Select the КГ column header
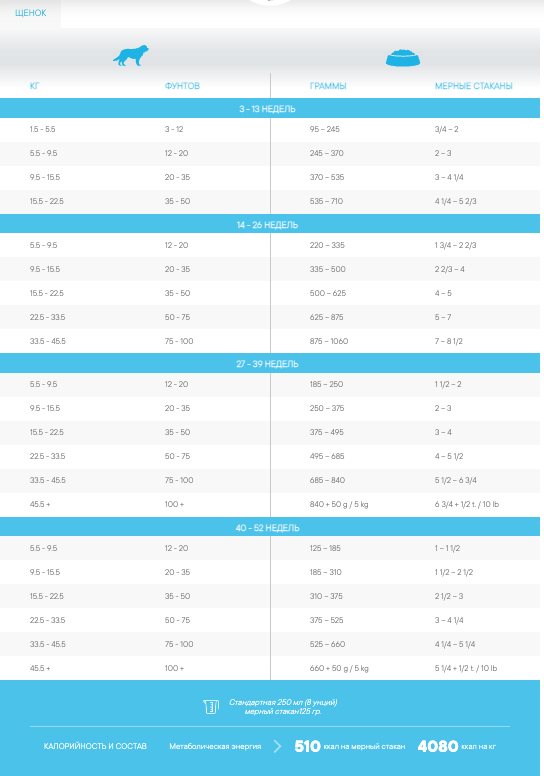This screenshot has width=544, height=776. tap(35, 86)
